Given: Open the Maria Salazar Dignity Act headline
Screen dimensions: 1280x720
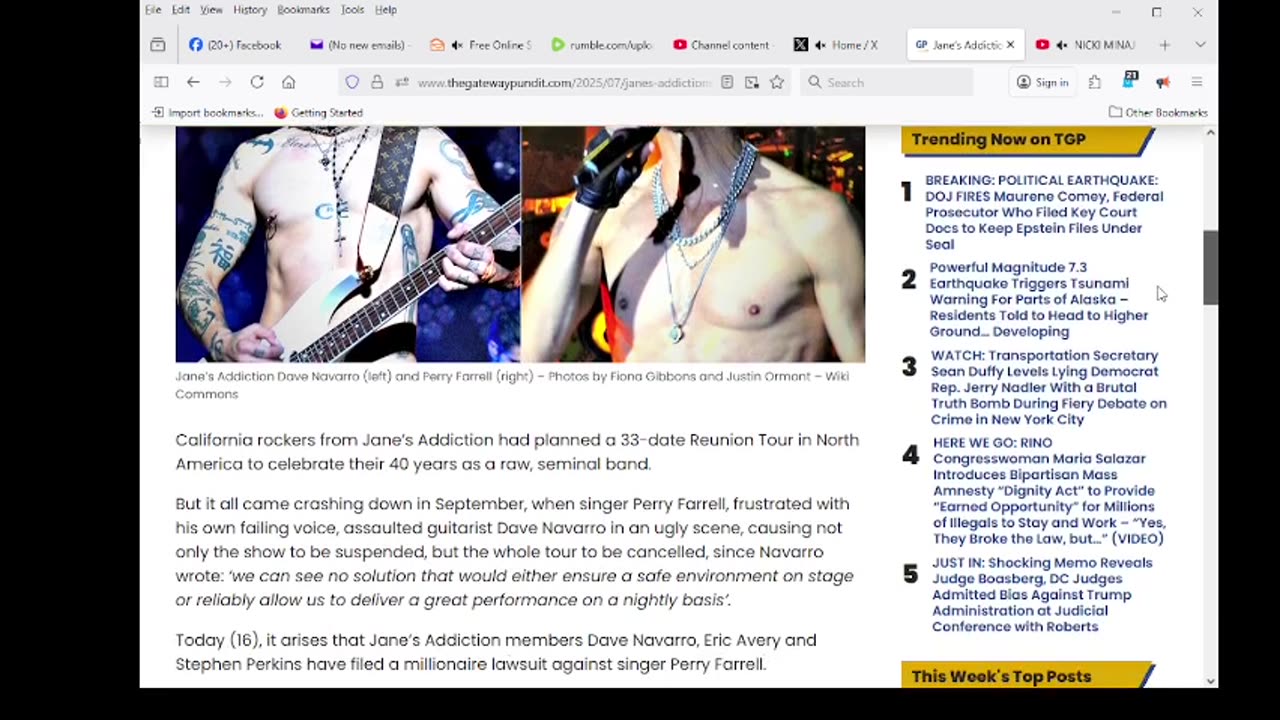Looking at the screenshot, I should (x=1049, y=490).
